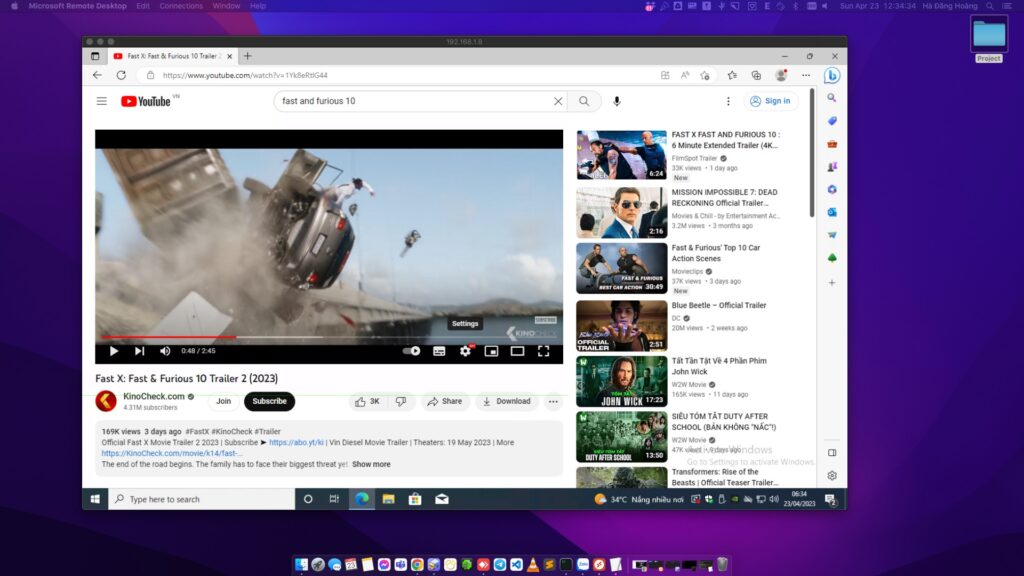The height and width of the screenshot is (576, 1024).
Task: Open Bing chat sidebar button
Action: (x=831, y=75)
